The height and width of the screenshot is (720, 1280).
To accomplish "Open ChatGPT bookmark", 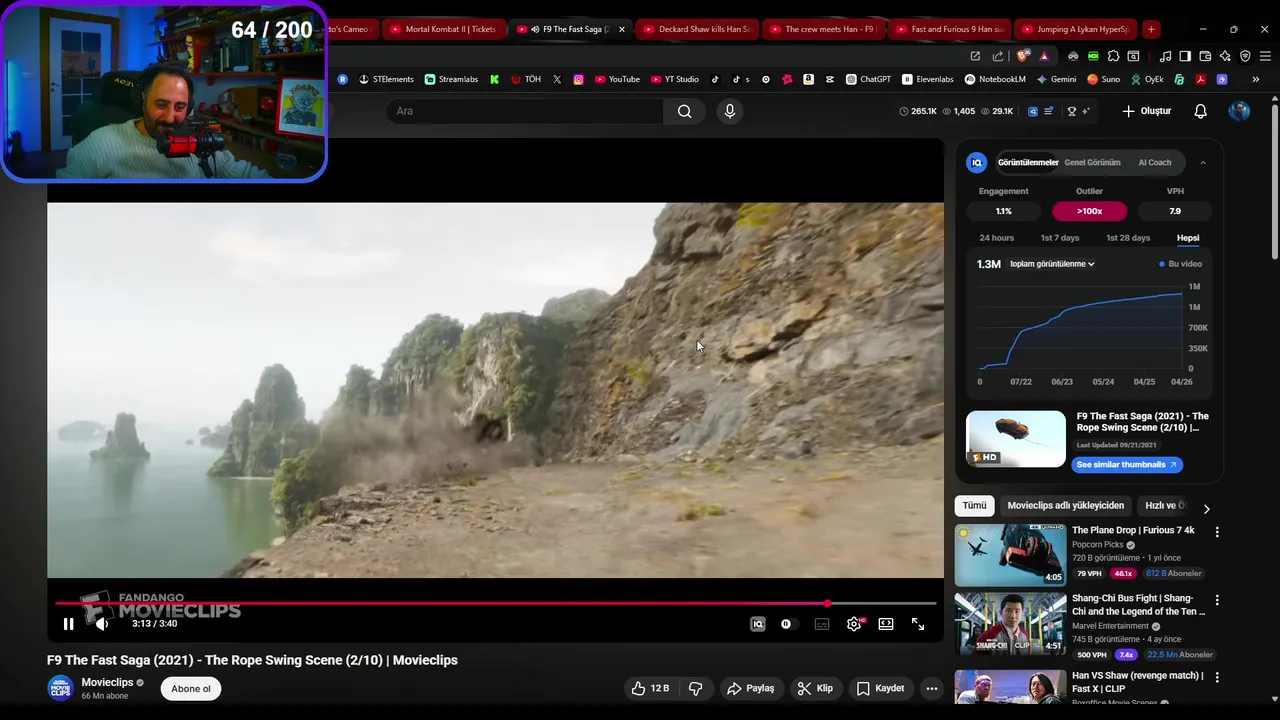I will pyautogui.click(x=868, y=79).
